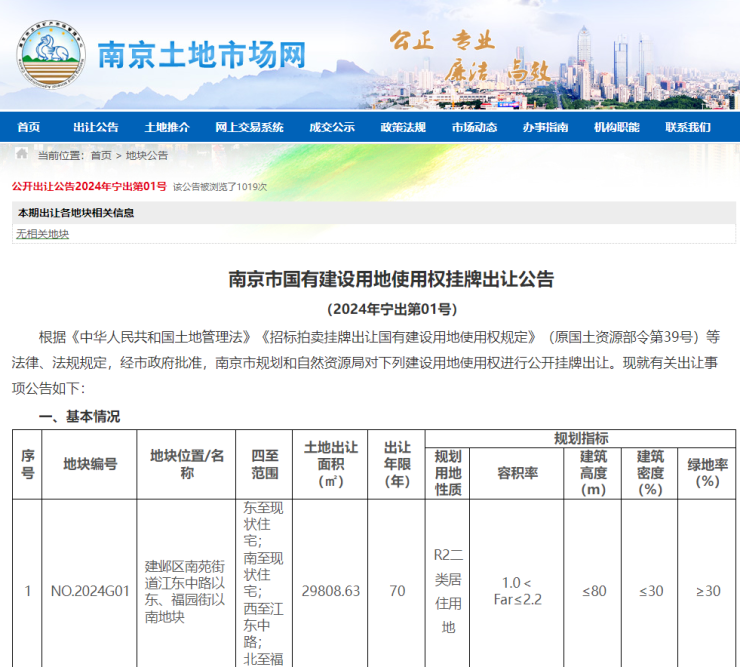Click 联系我们 in the navigation bar
Image resolution: width=740 pixels, height=667 pixels.
pos(688,127)
